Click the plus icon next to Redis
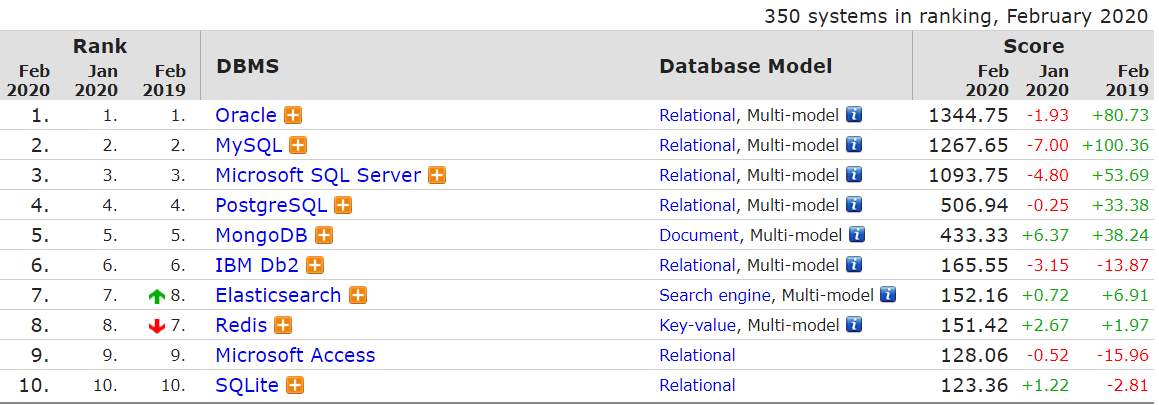 (x=282, y=325)
